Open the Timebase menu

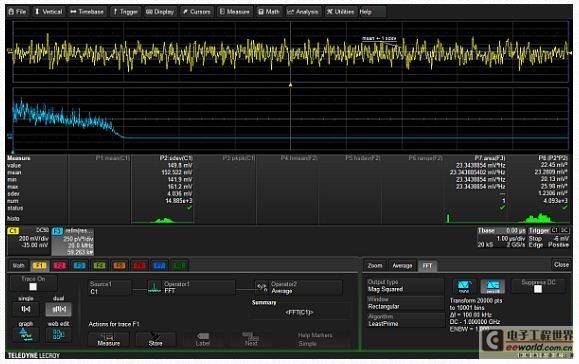87,12
